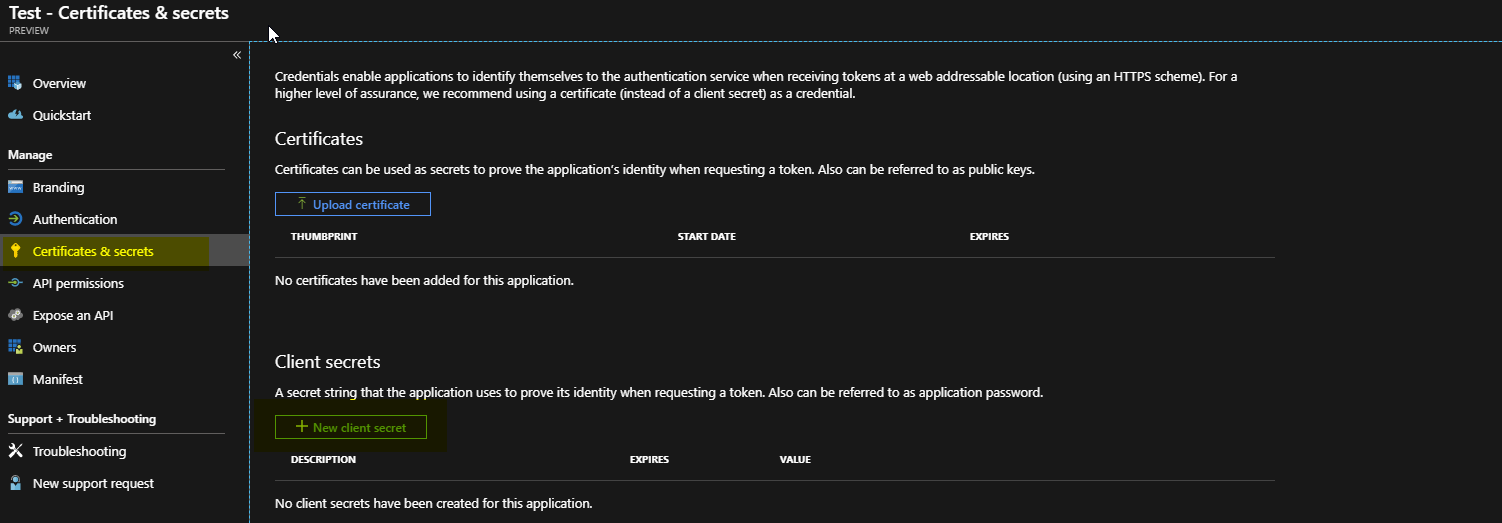Click the Manifest icon
The image size is (1502, 523).
15,379
